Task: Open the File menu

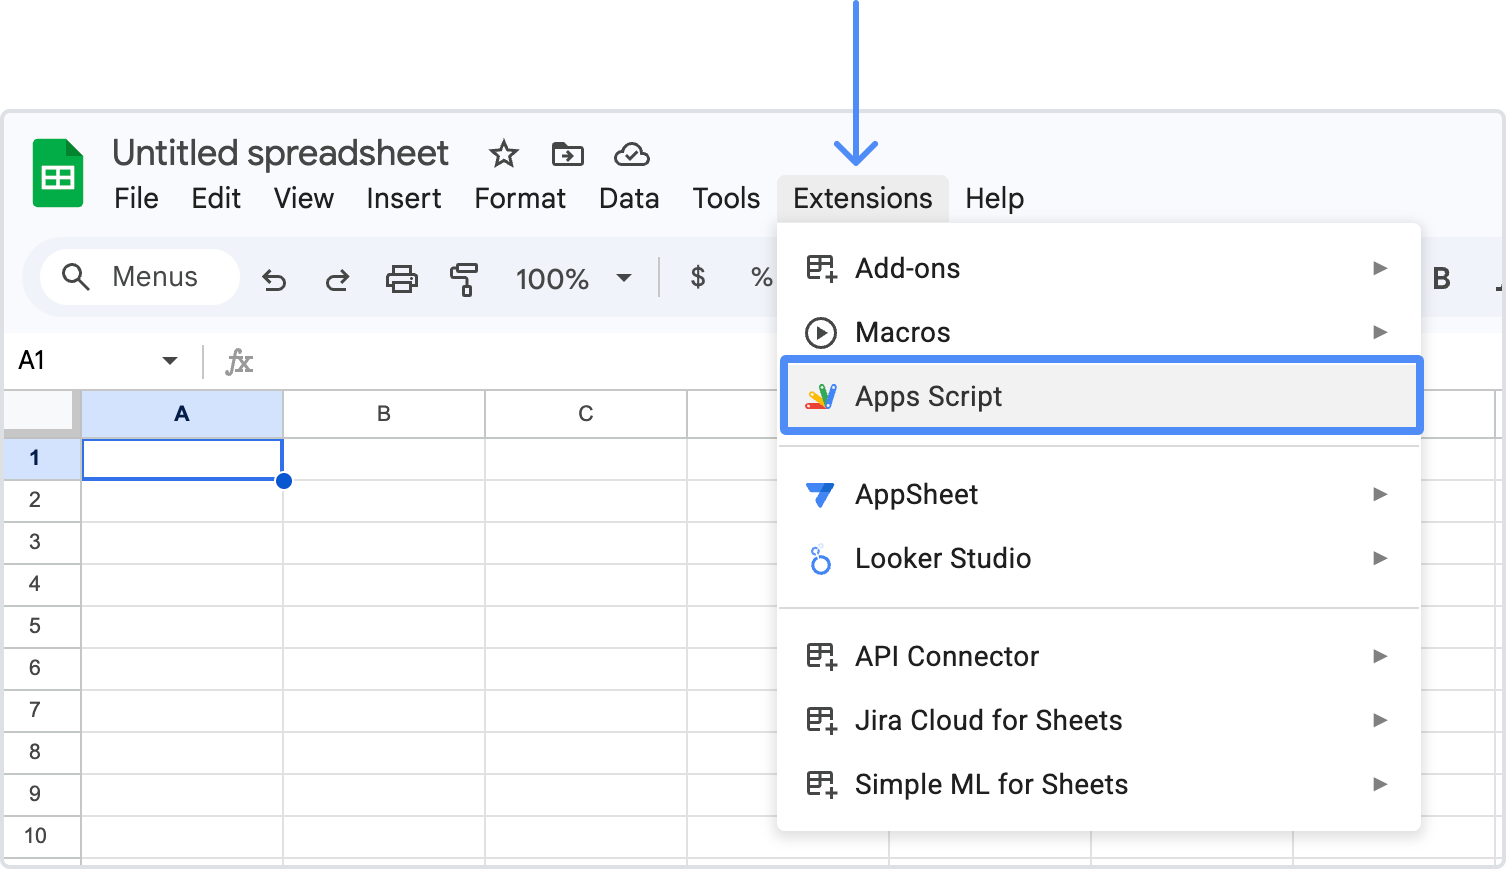Action: pyautogui.click(x=136, y=198)
